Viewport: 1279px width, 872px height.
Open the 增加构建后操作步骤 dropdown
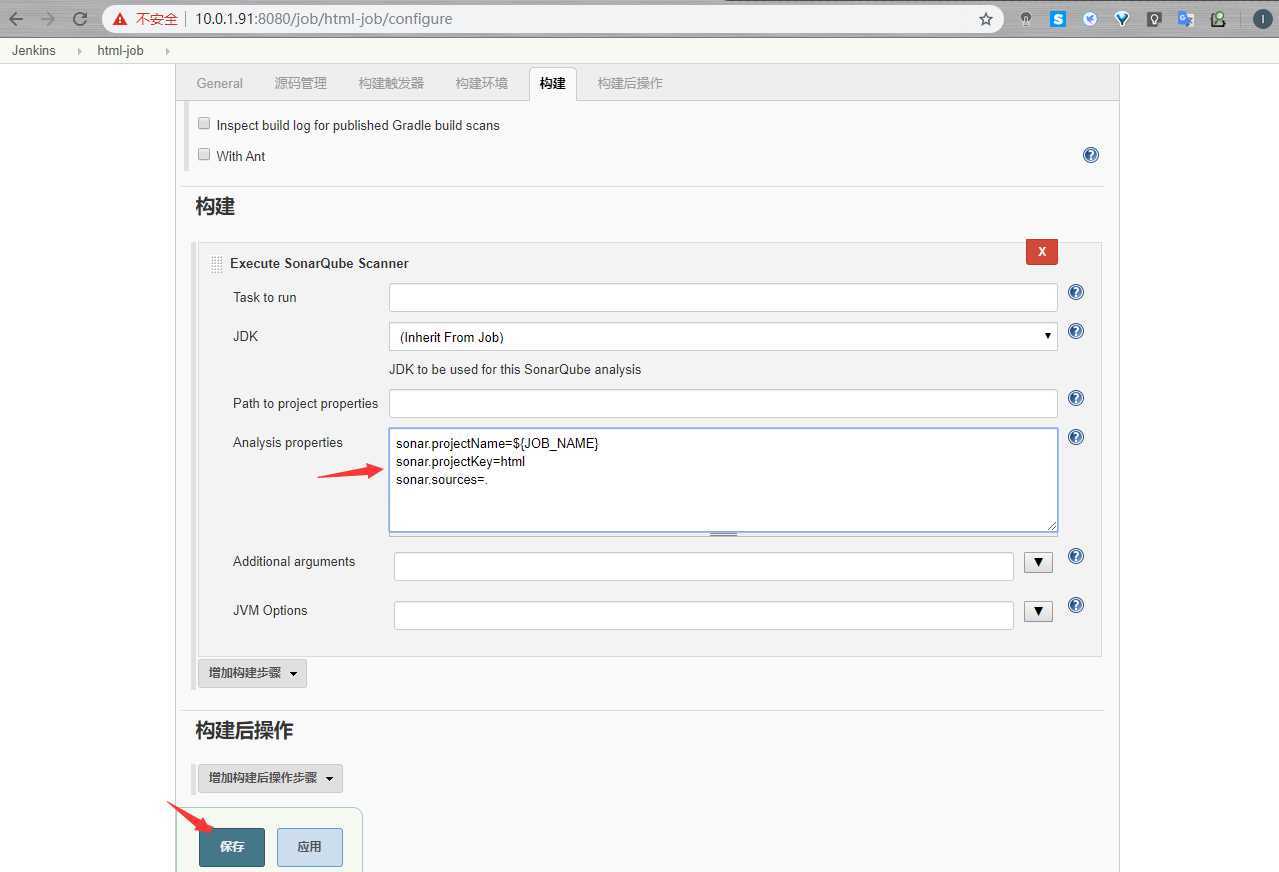pyautogui.click(x=270, y=778)
